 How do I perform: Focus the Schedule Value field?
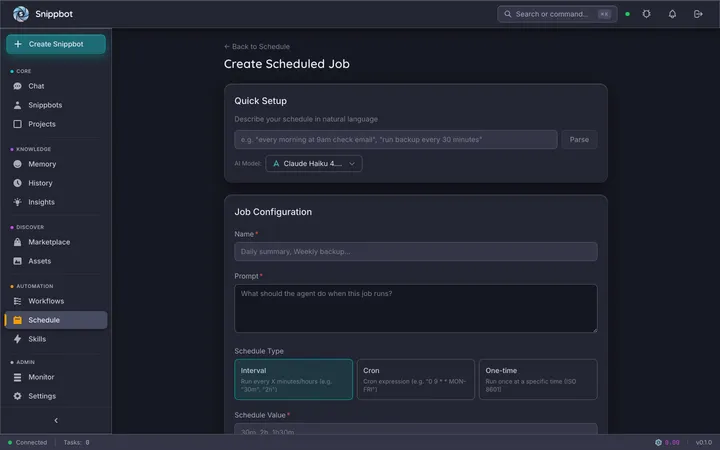(x=416, y=429)
